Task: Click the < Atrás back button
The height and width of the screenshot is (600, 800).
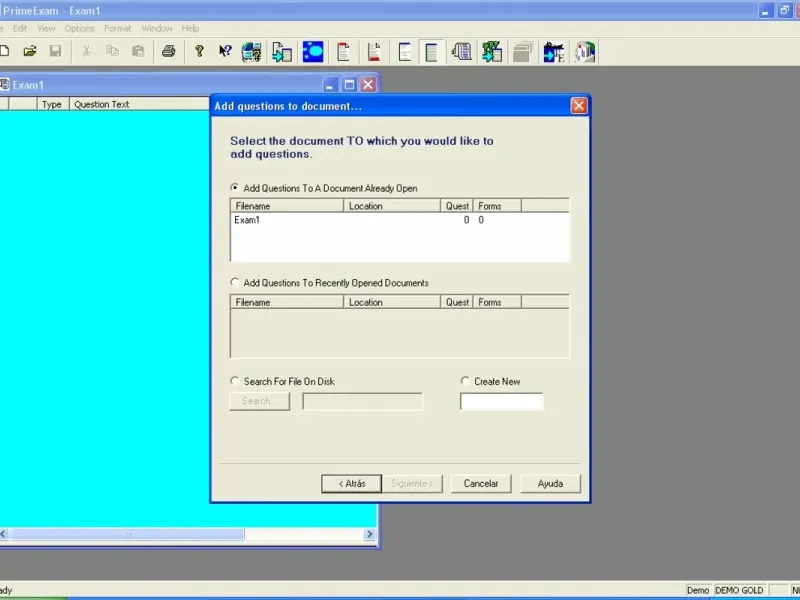Action: [x=352, y=484]
